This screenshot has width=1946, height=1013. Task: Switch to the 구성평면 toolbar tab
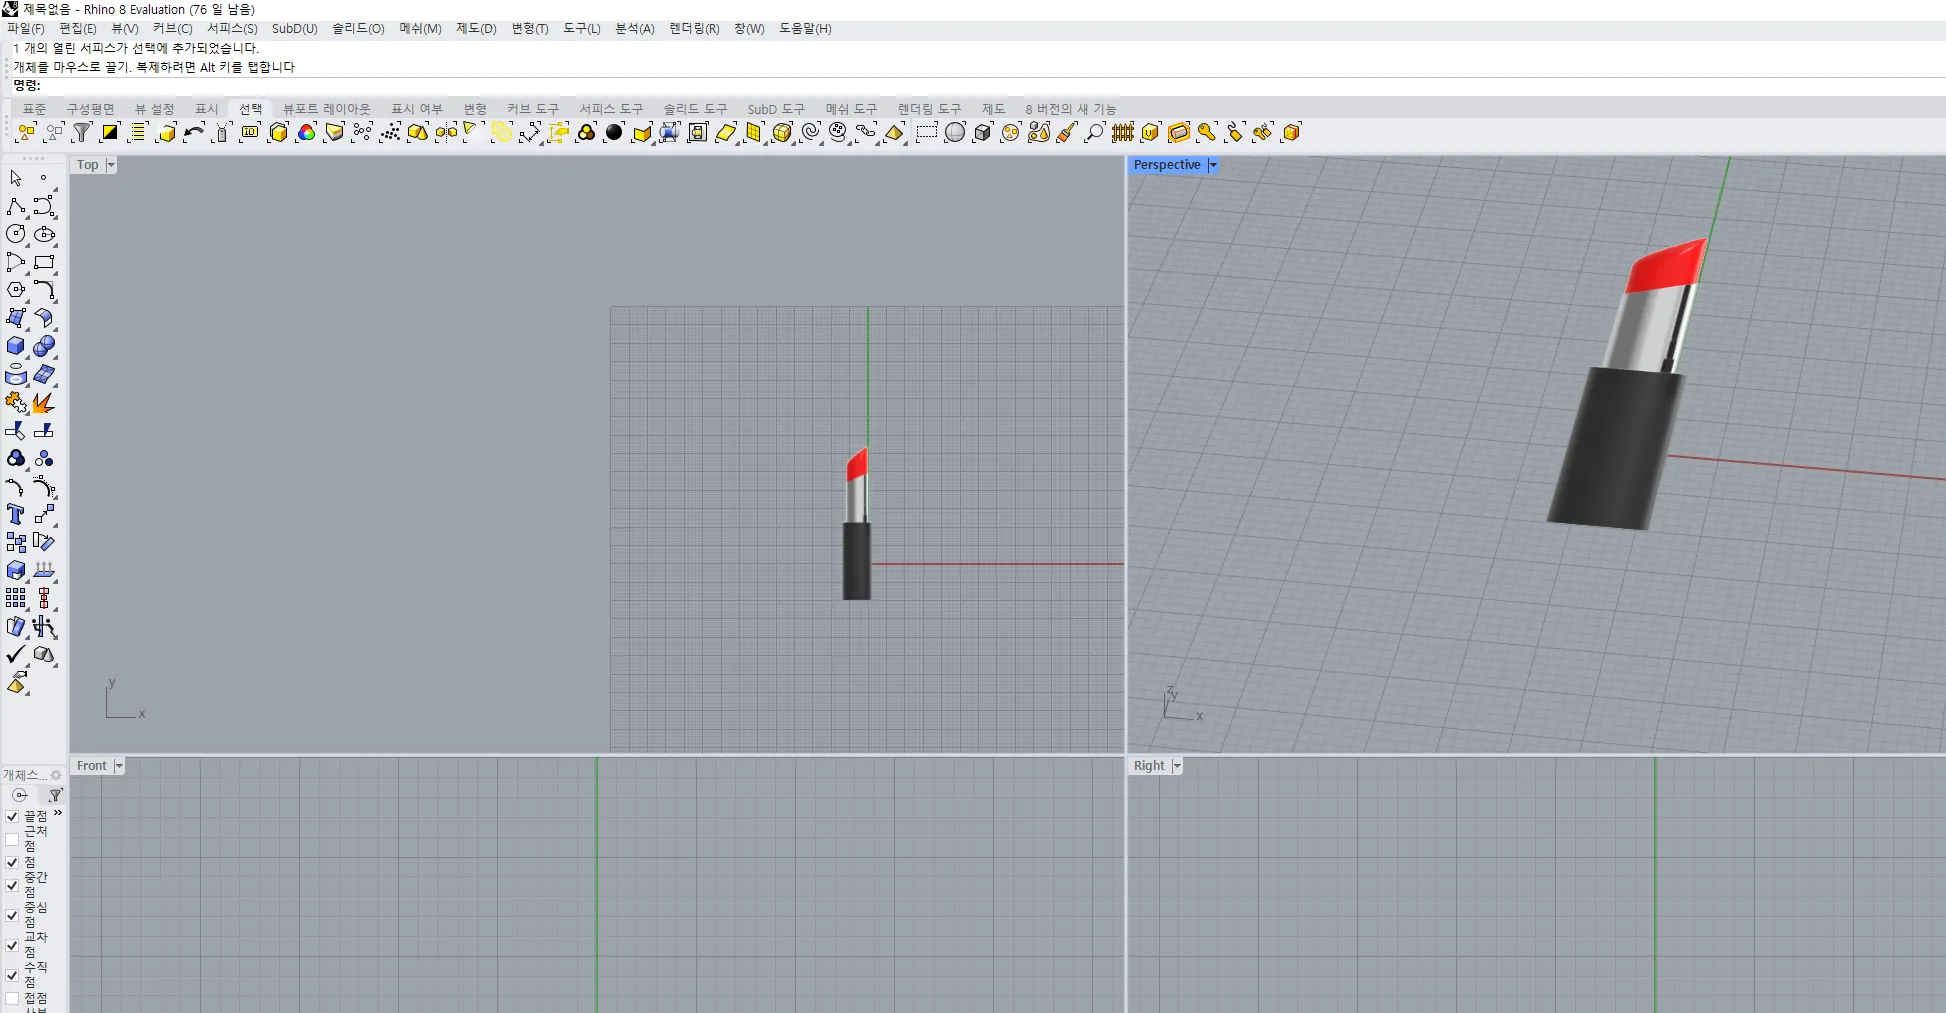click(90, 109)
